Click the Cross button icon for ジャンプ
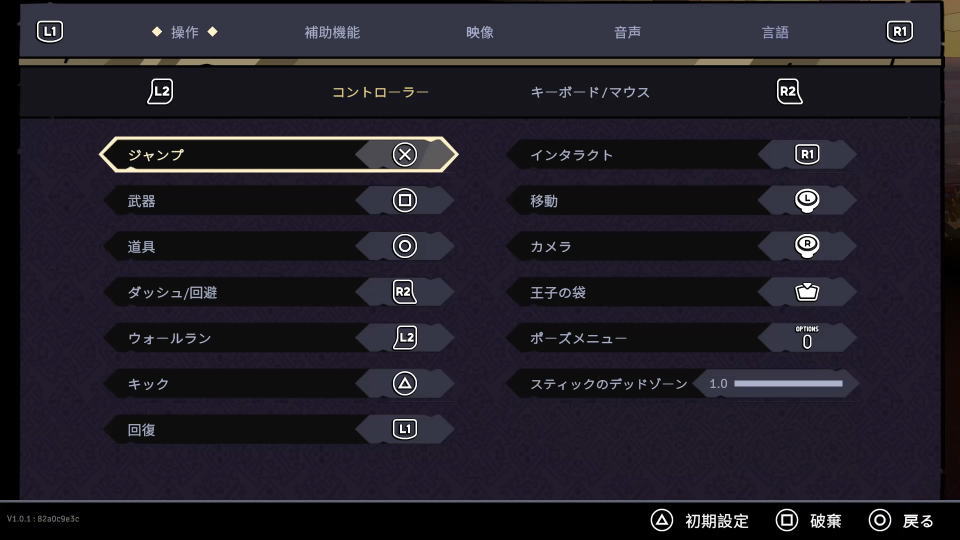 (405, 154)
